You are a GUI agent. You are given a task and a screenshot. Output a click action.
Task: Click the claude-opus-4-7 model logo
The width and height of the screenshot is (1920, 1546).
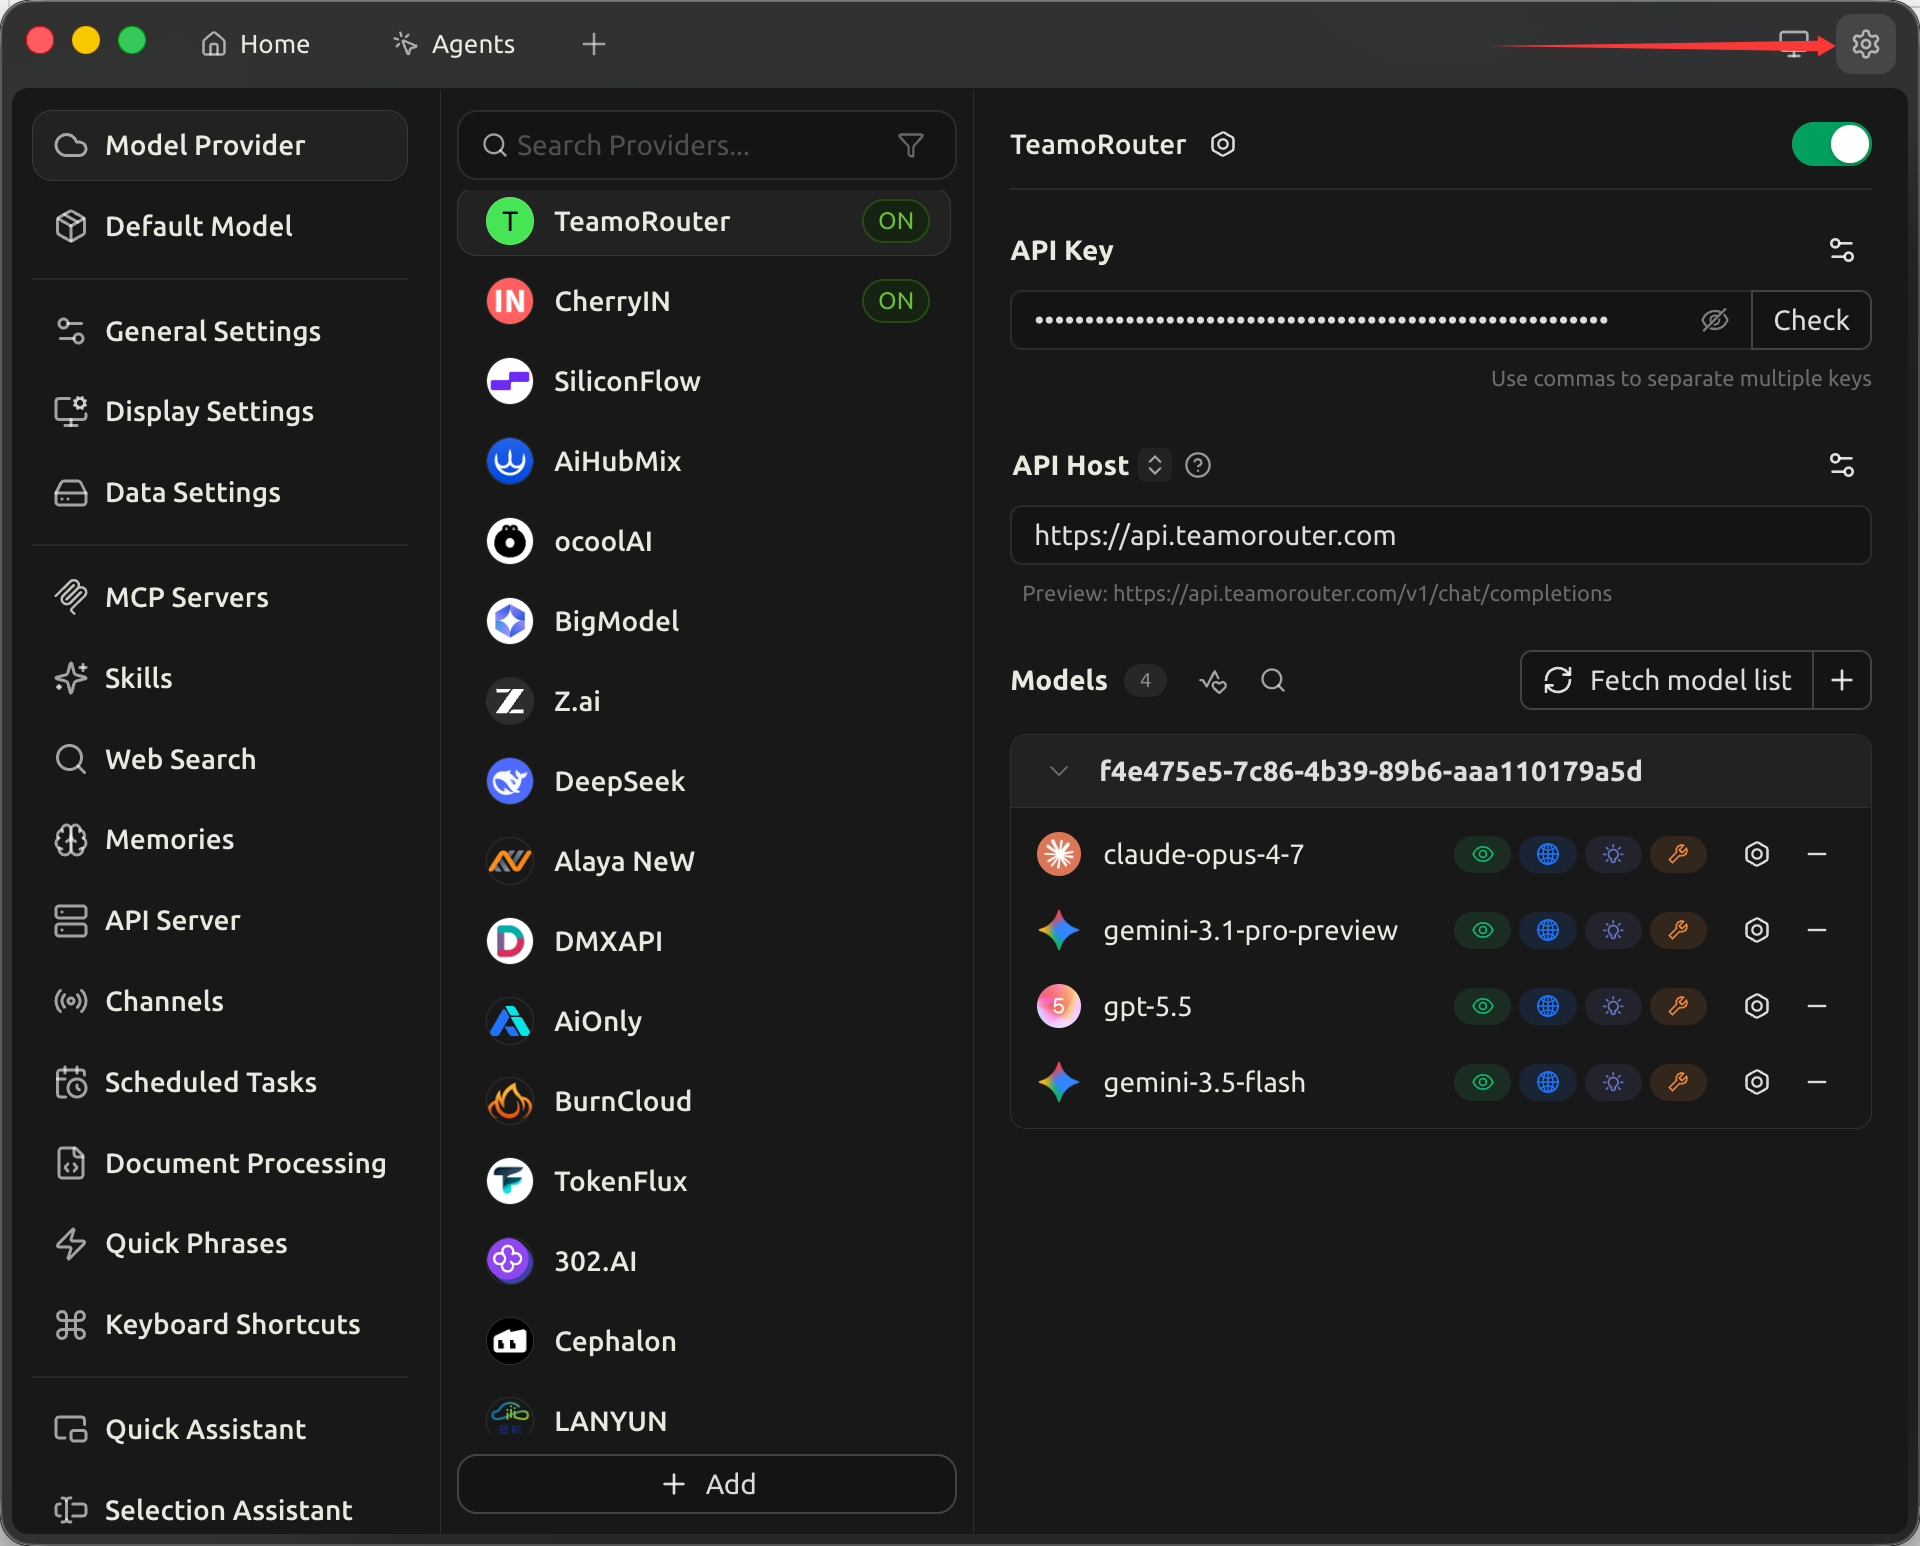click(x=1059, y=854)
